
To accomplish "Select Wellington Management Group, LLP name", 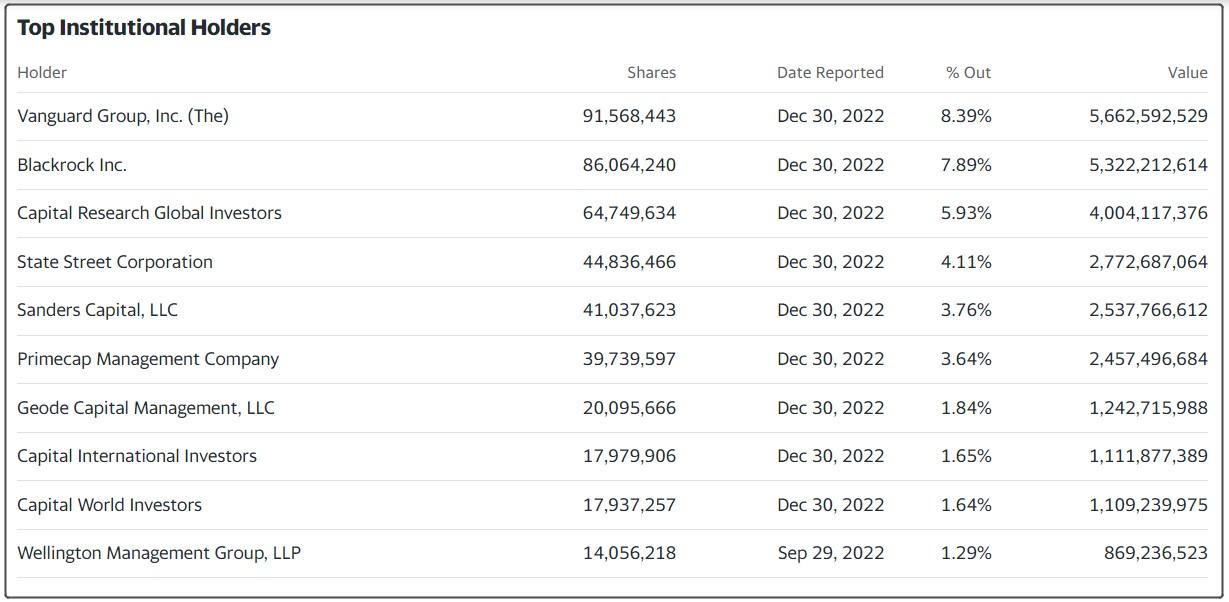I will click(x=159, y=553).
